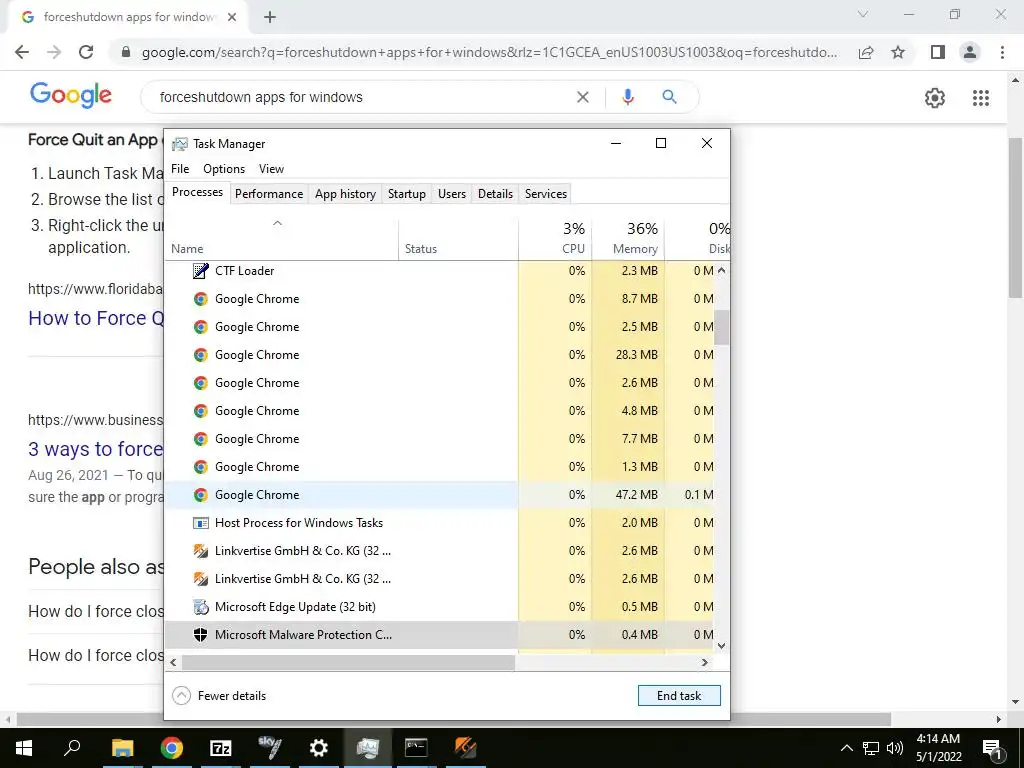Viewport: 1024px width, 768px height.
Task: Open the View menu in Task Manager
Action: click(x=271, y=168)
